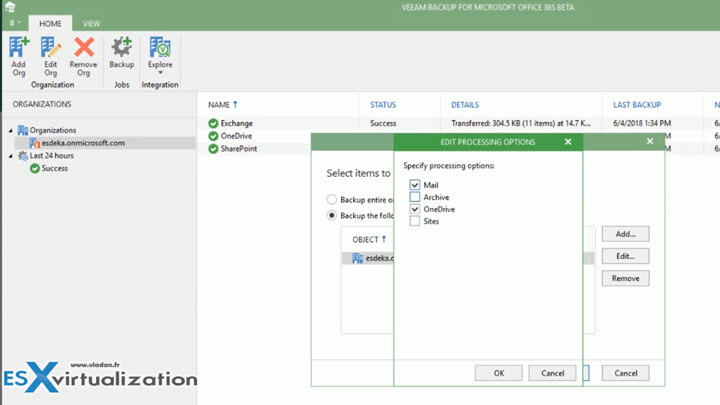720x405 pixels.
Task: Uncheck the OneDrive processing option
Action: (x=415, y=209)
